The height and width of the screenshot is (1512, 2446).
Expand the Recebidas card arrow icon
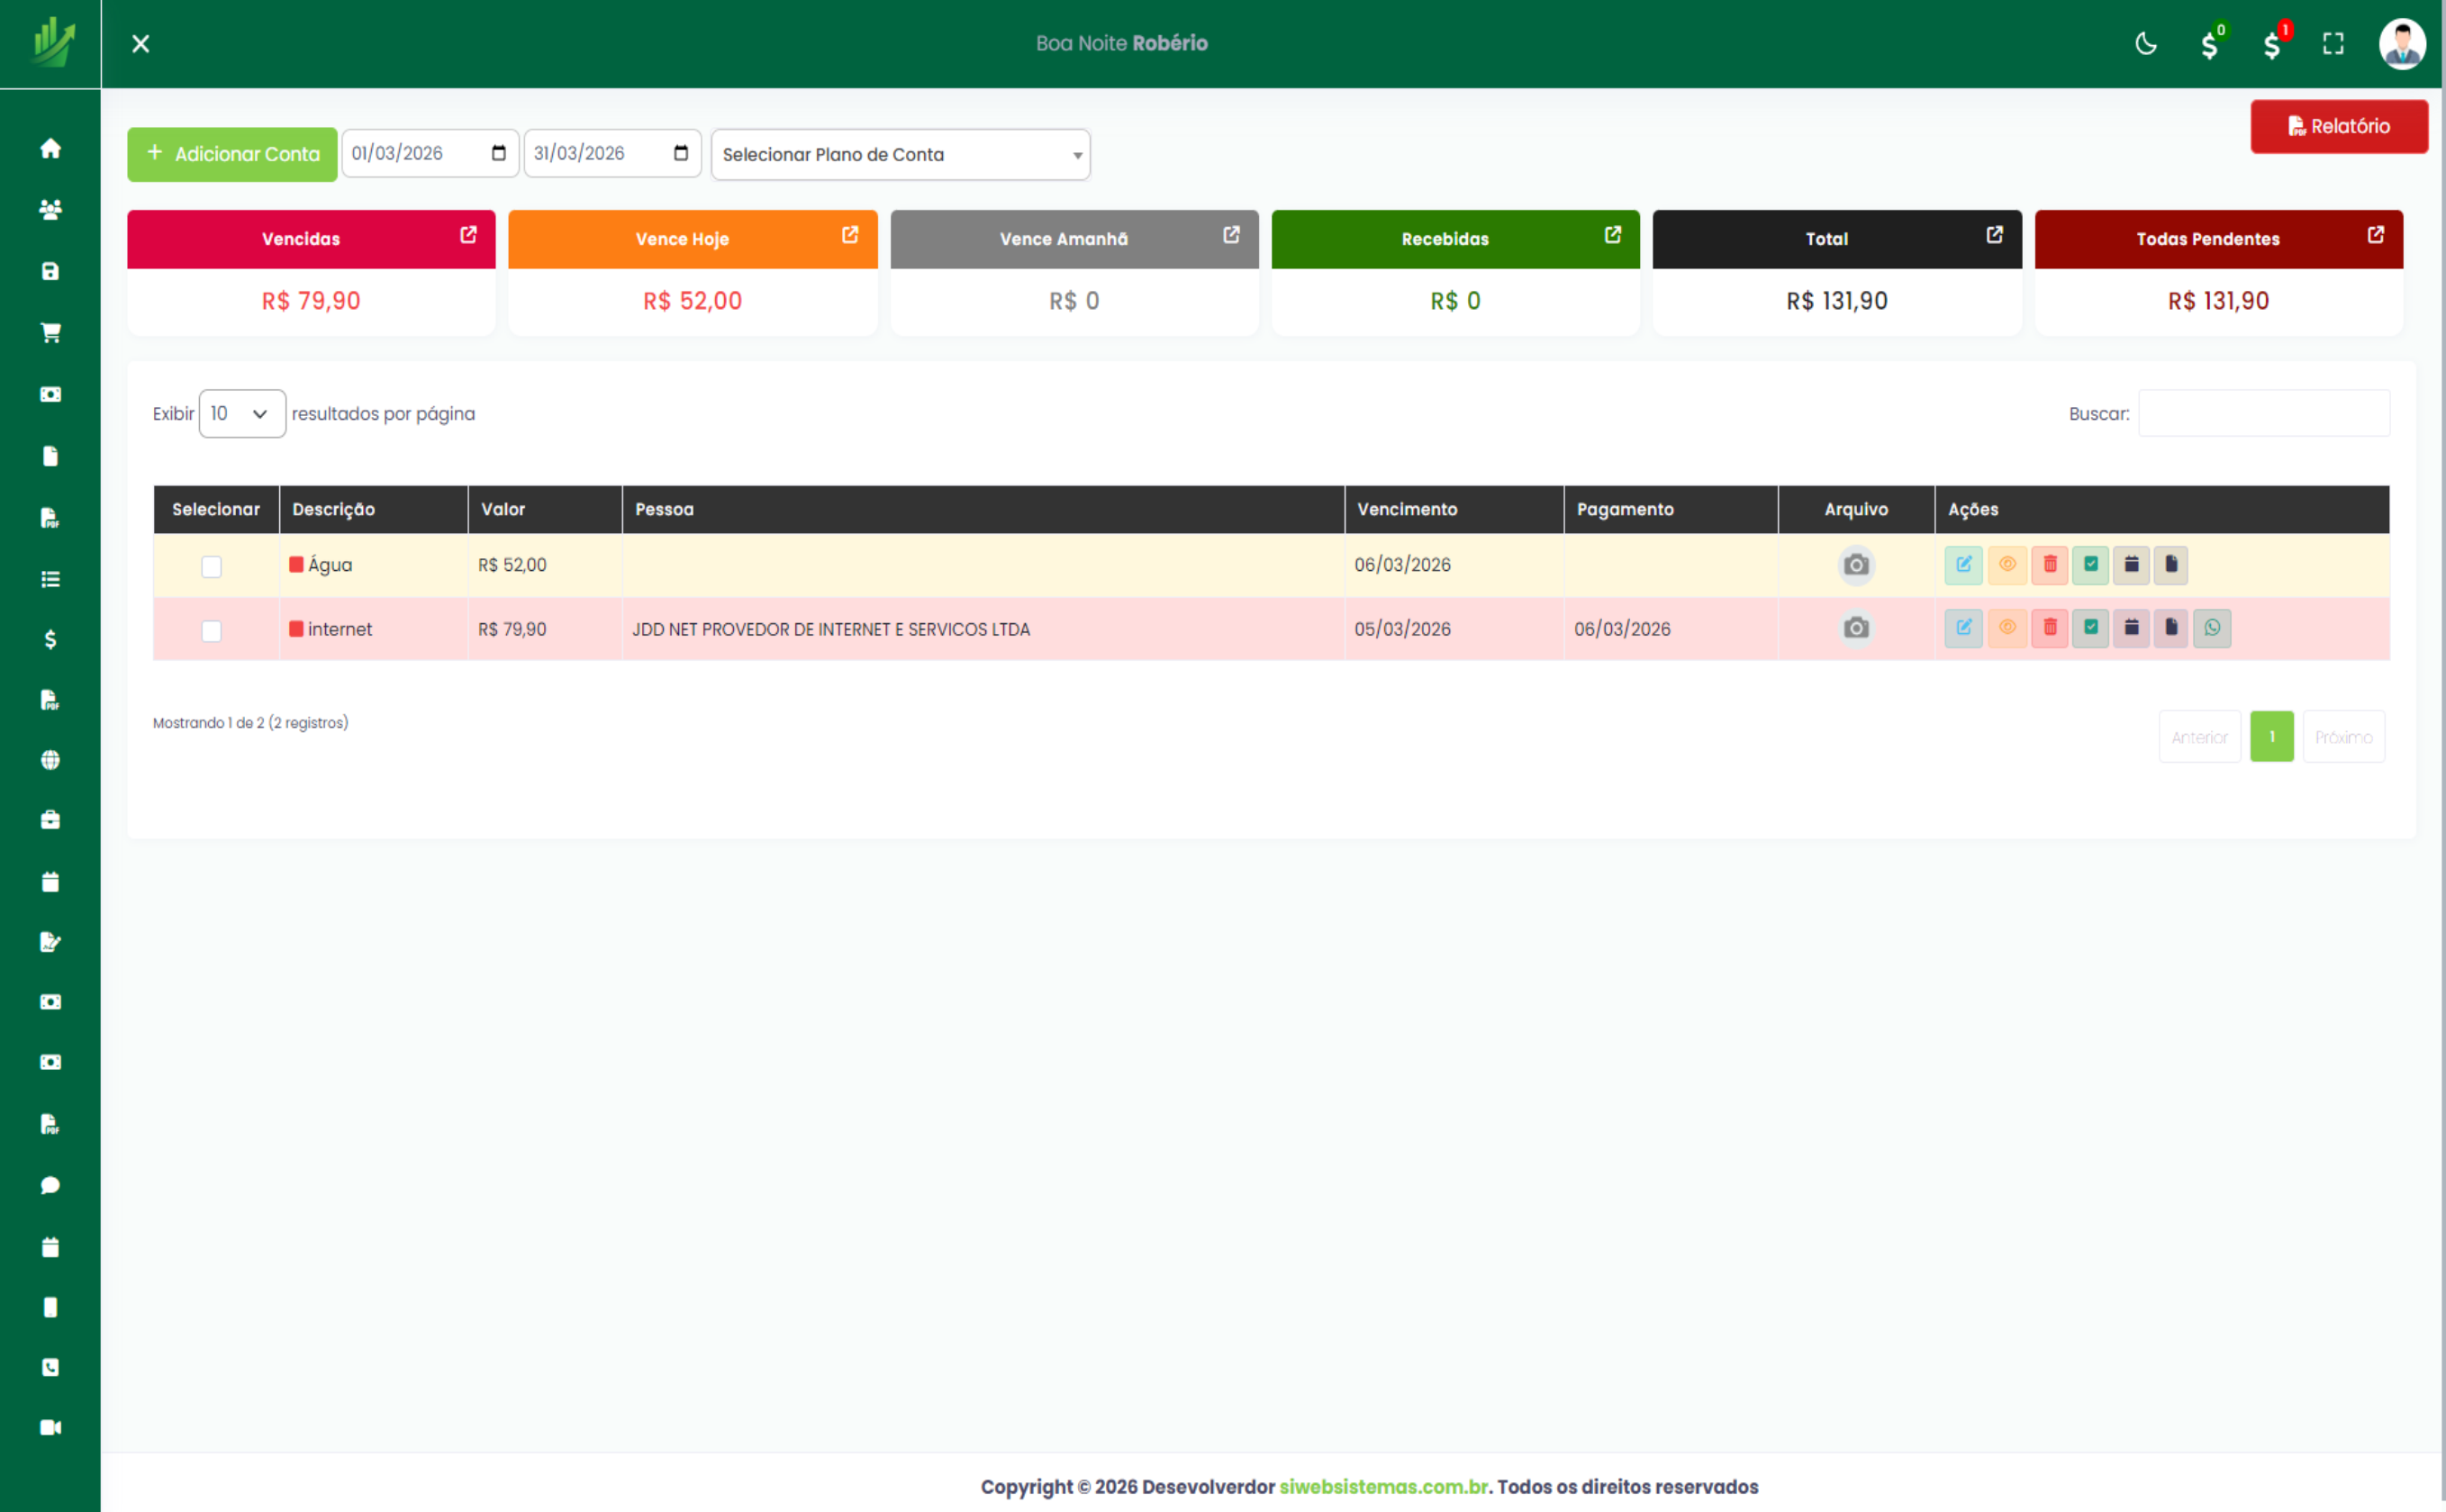(1613, 235)
